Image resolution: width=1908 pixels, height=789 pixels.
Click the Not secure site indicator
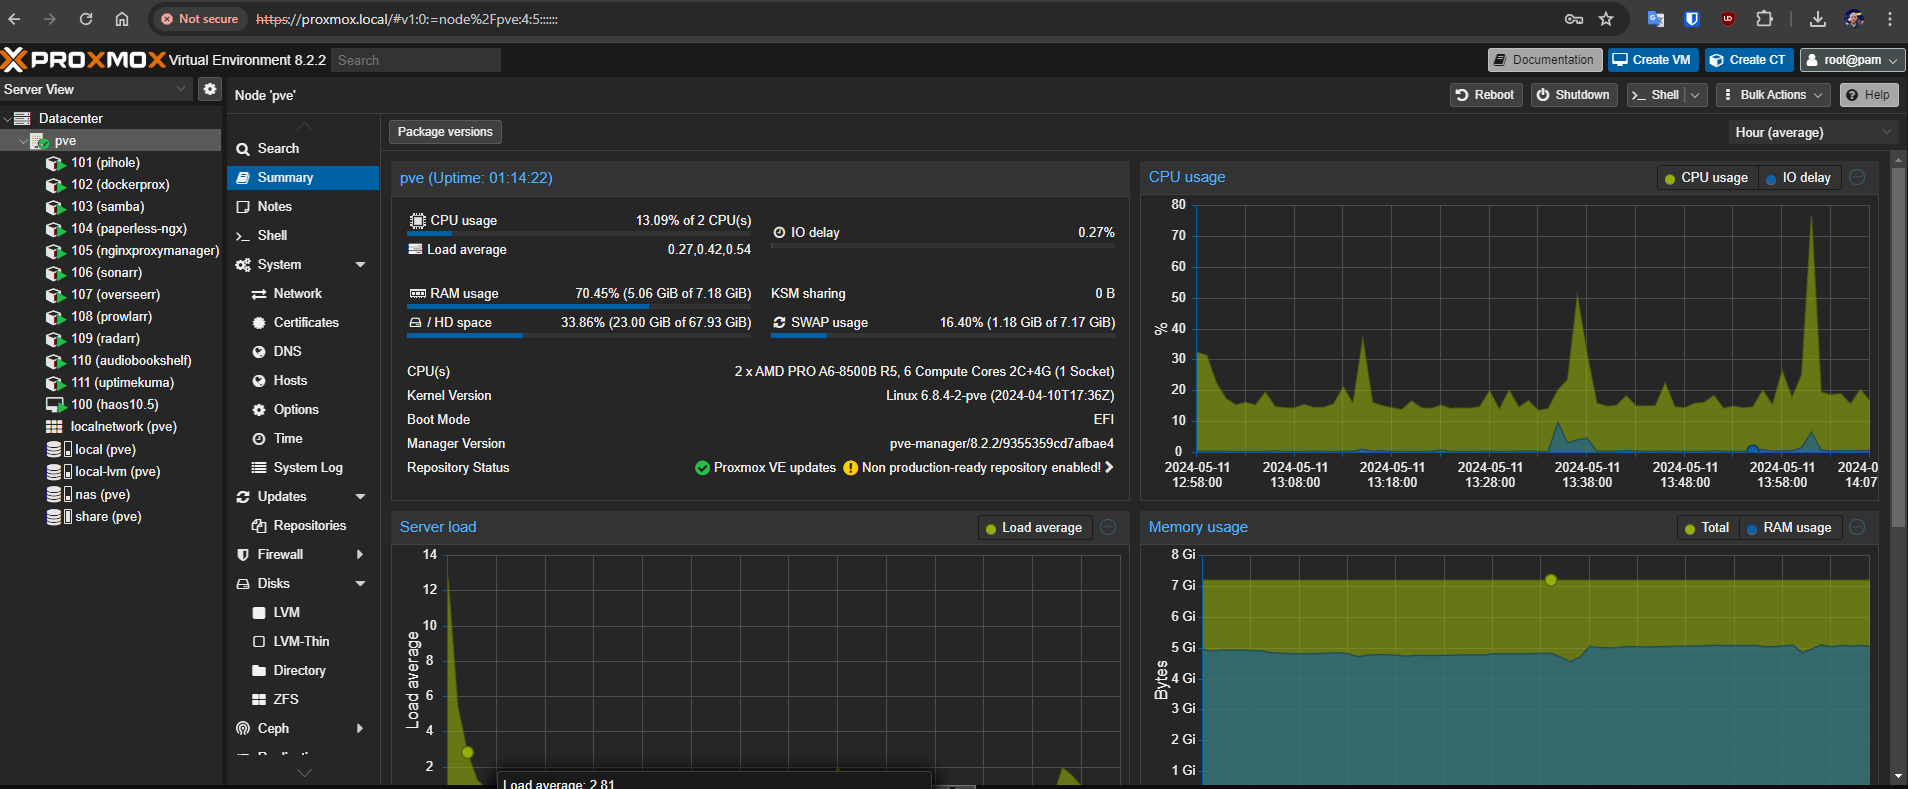click(200, 19)
